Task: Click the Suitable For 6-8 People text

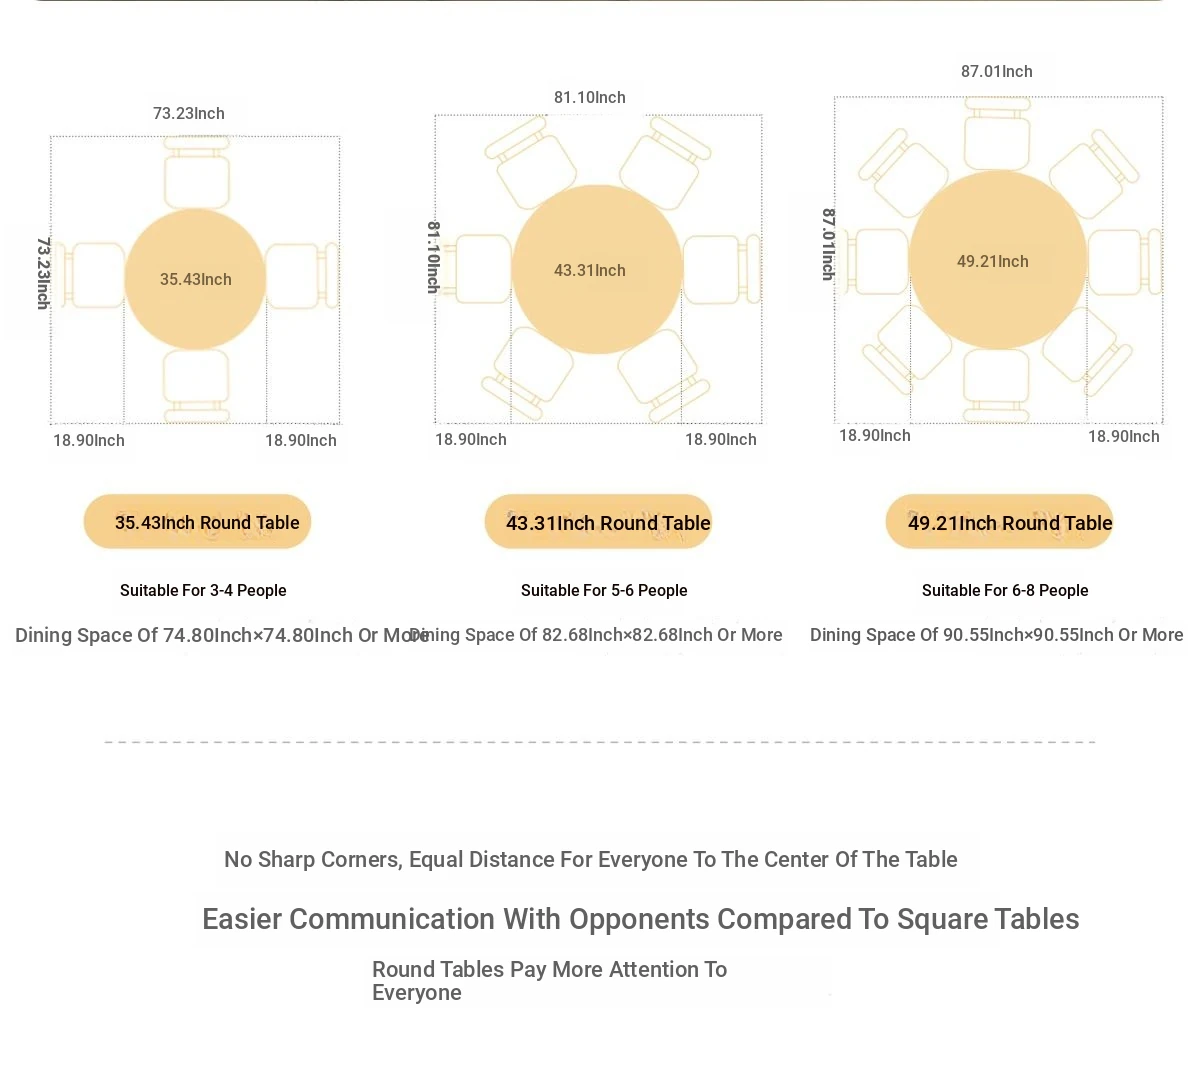Action: (1005, 590)
